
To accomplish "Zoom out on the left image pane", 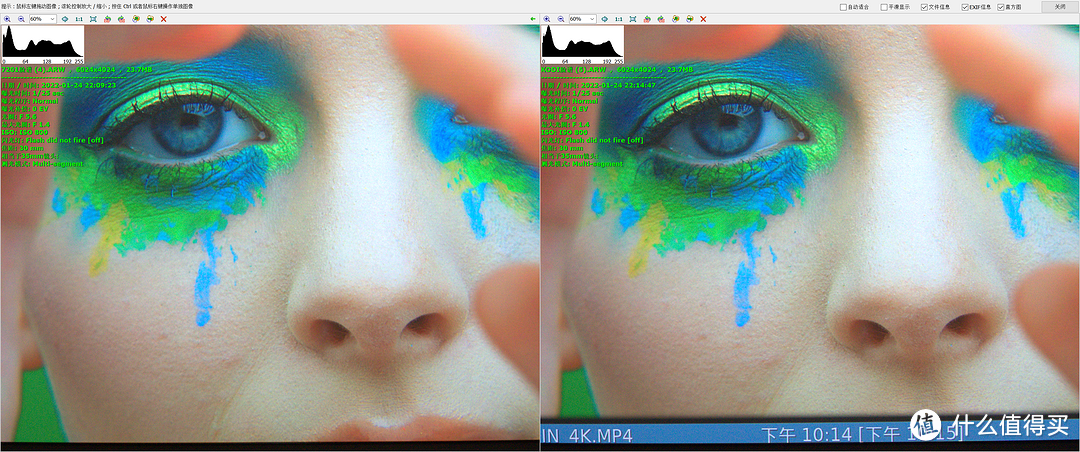I will click(x=21, y=19).
